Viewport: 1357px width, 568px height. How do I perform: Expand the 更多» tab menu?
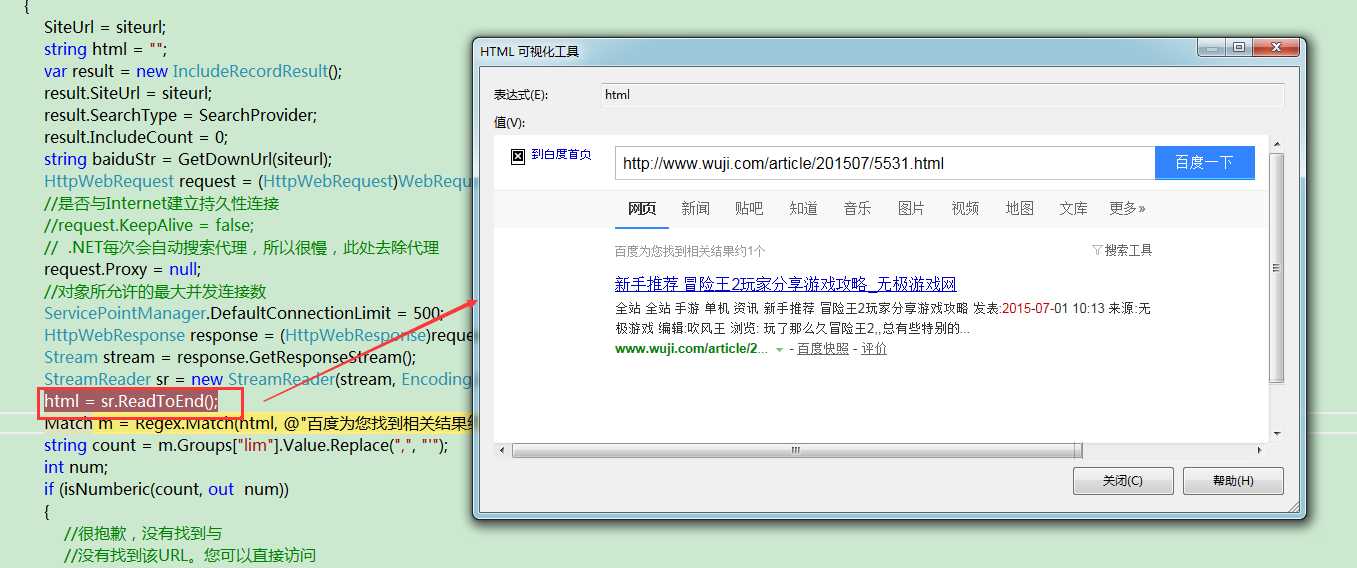tap(1127, 208)
